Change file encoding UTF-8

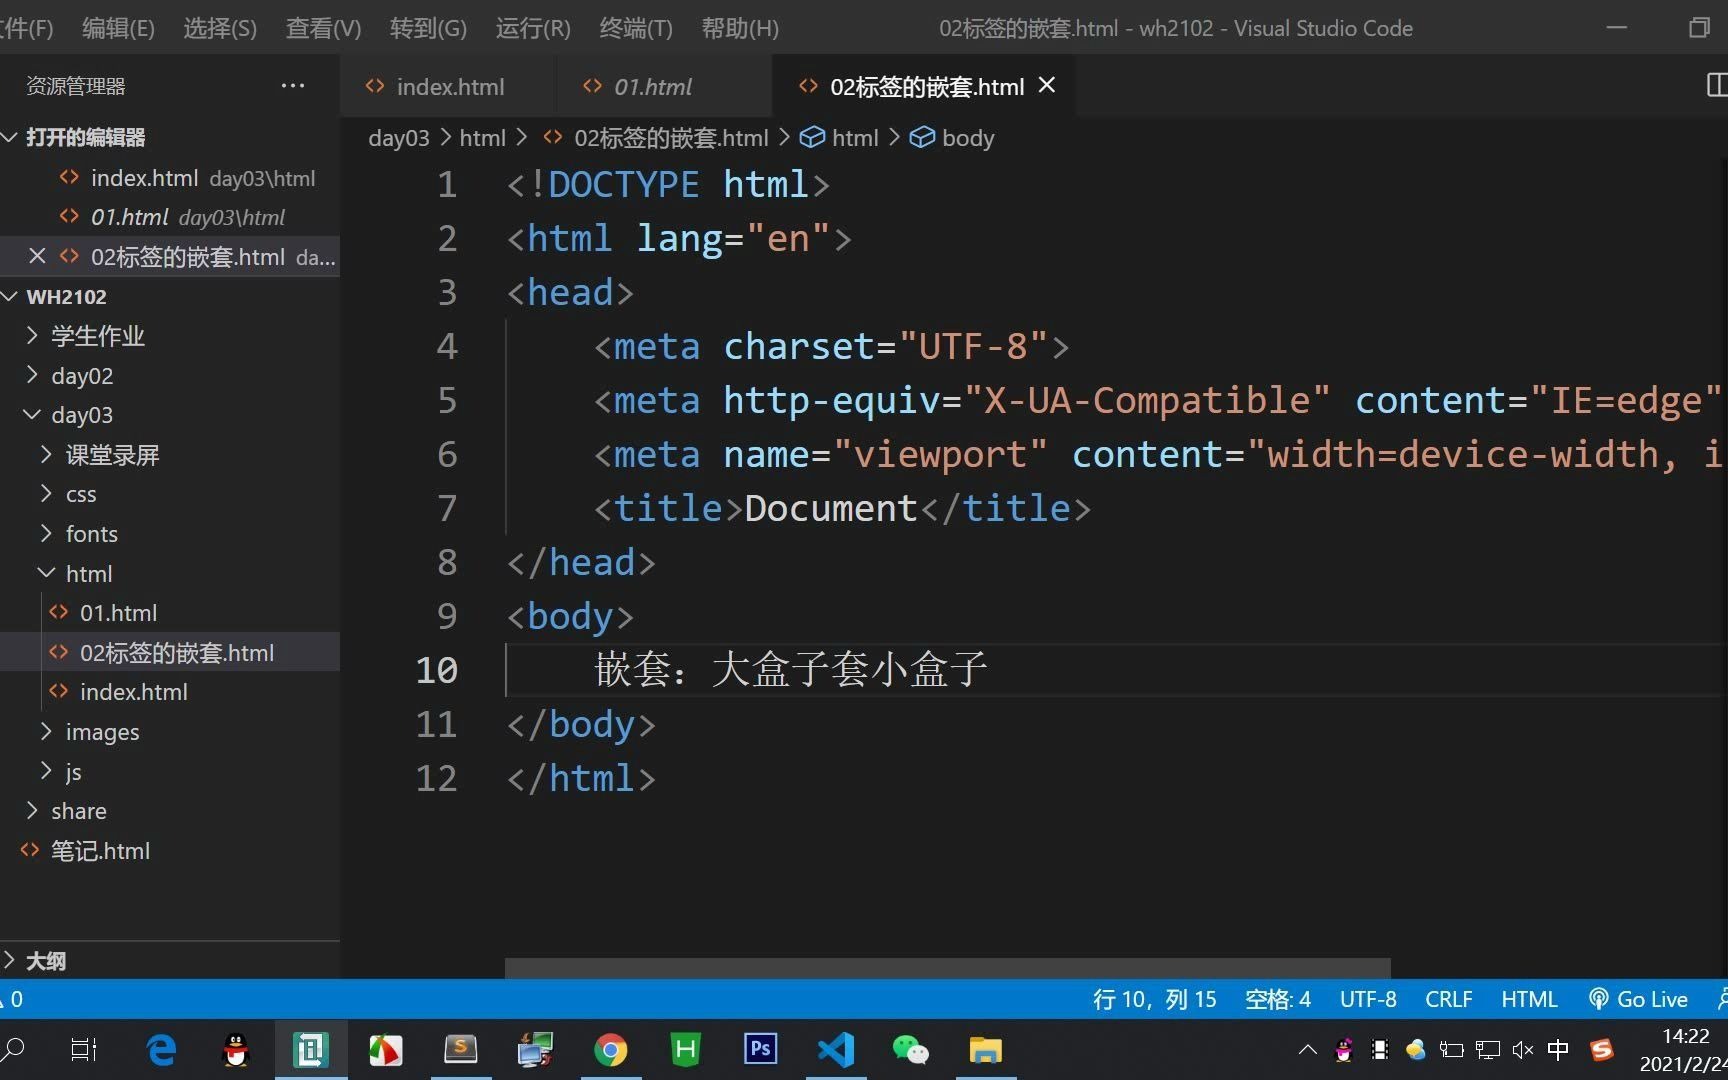[x=1368, y=999]
